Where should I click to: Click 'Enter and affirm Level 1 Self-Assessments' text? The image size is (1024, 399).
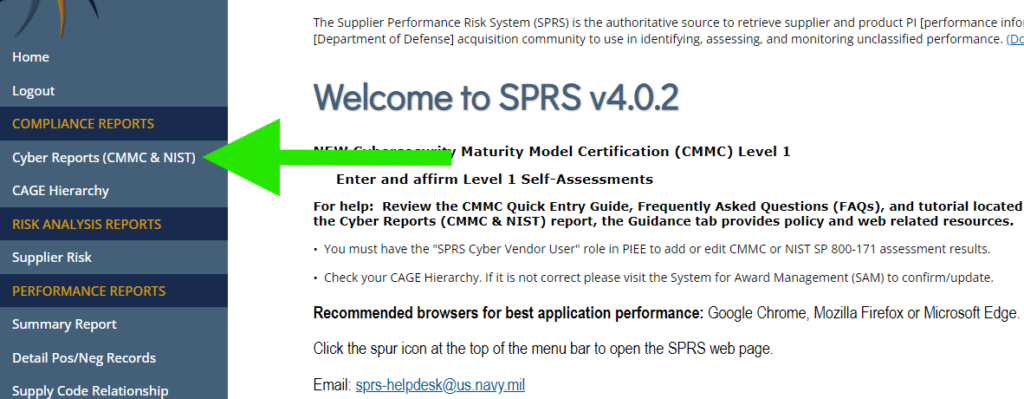[x=494, y=179]
